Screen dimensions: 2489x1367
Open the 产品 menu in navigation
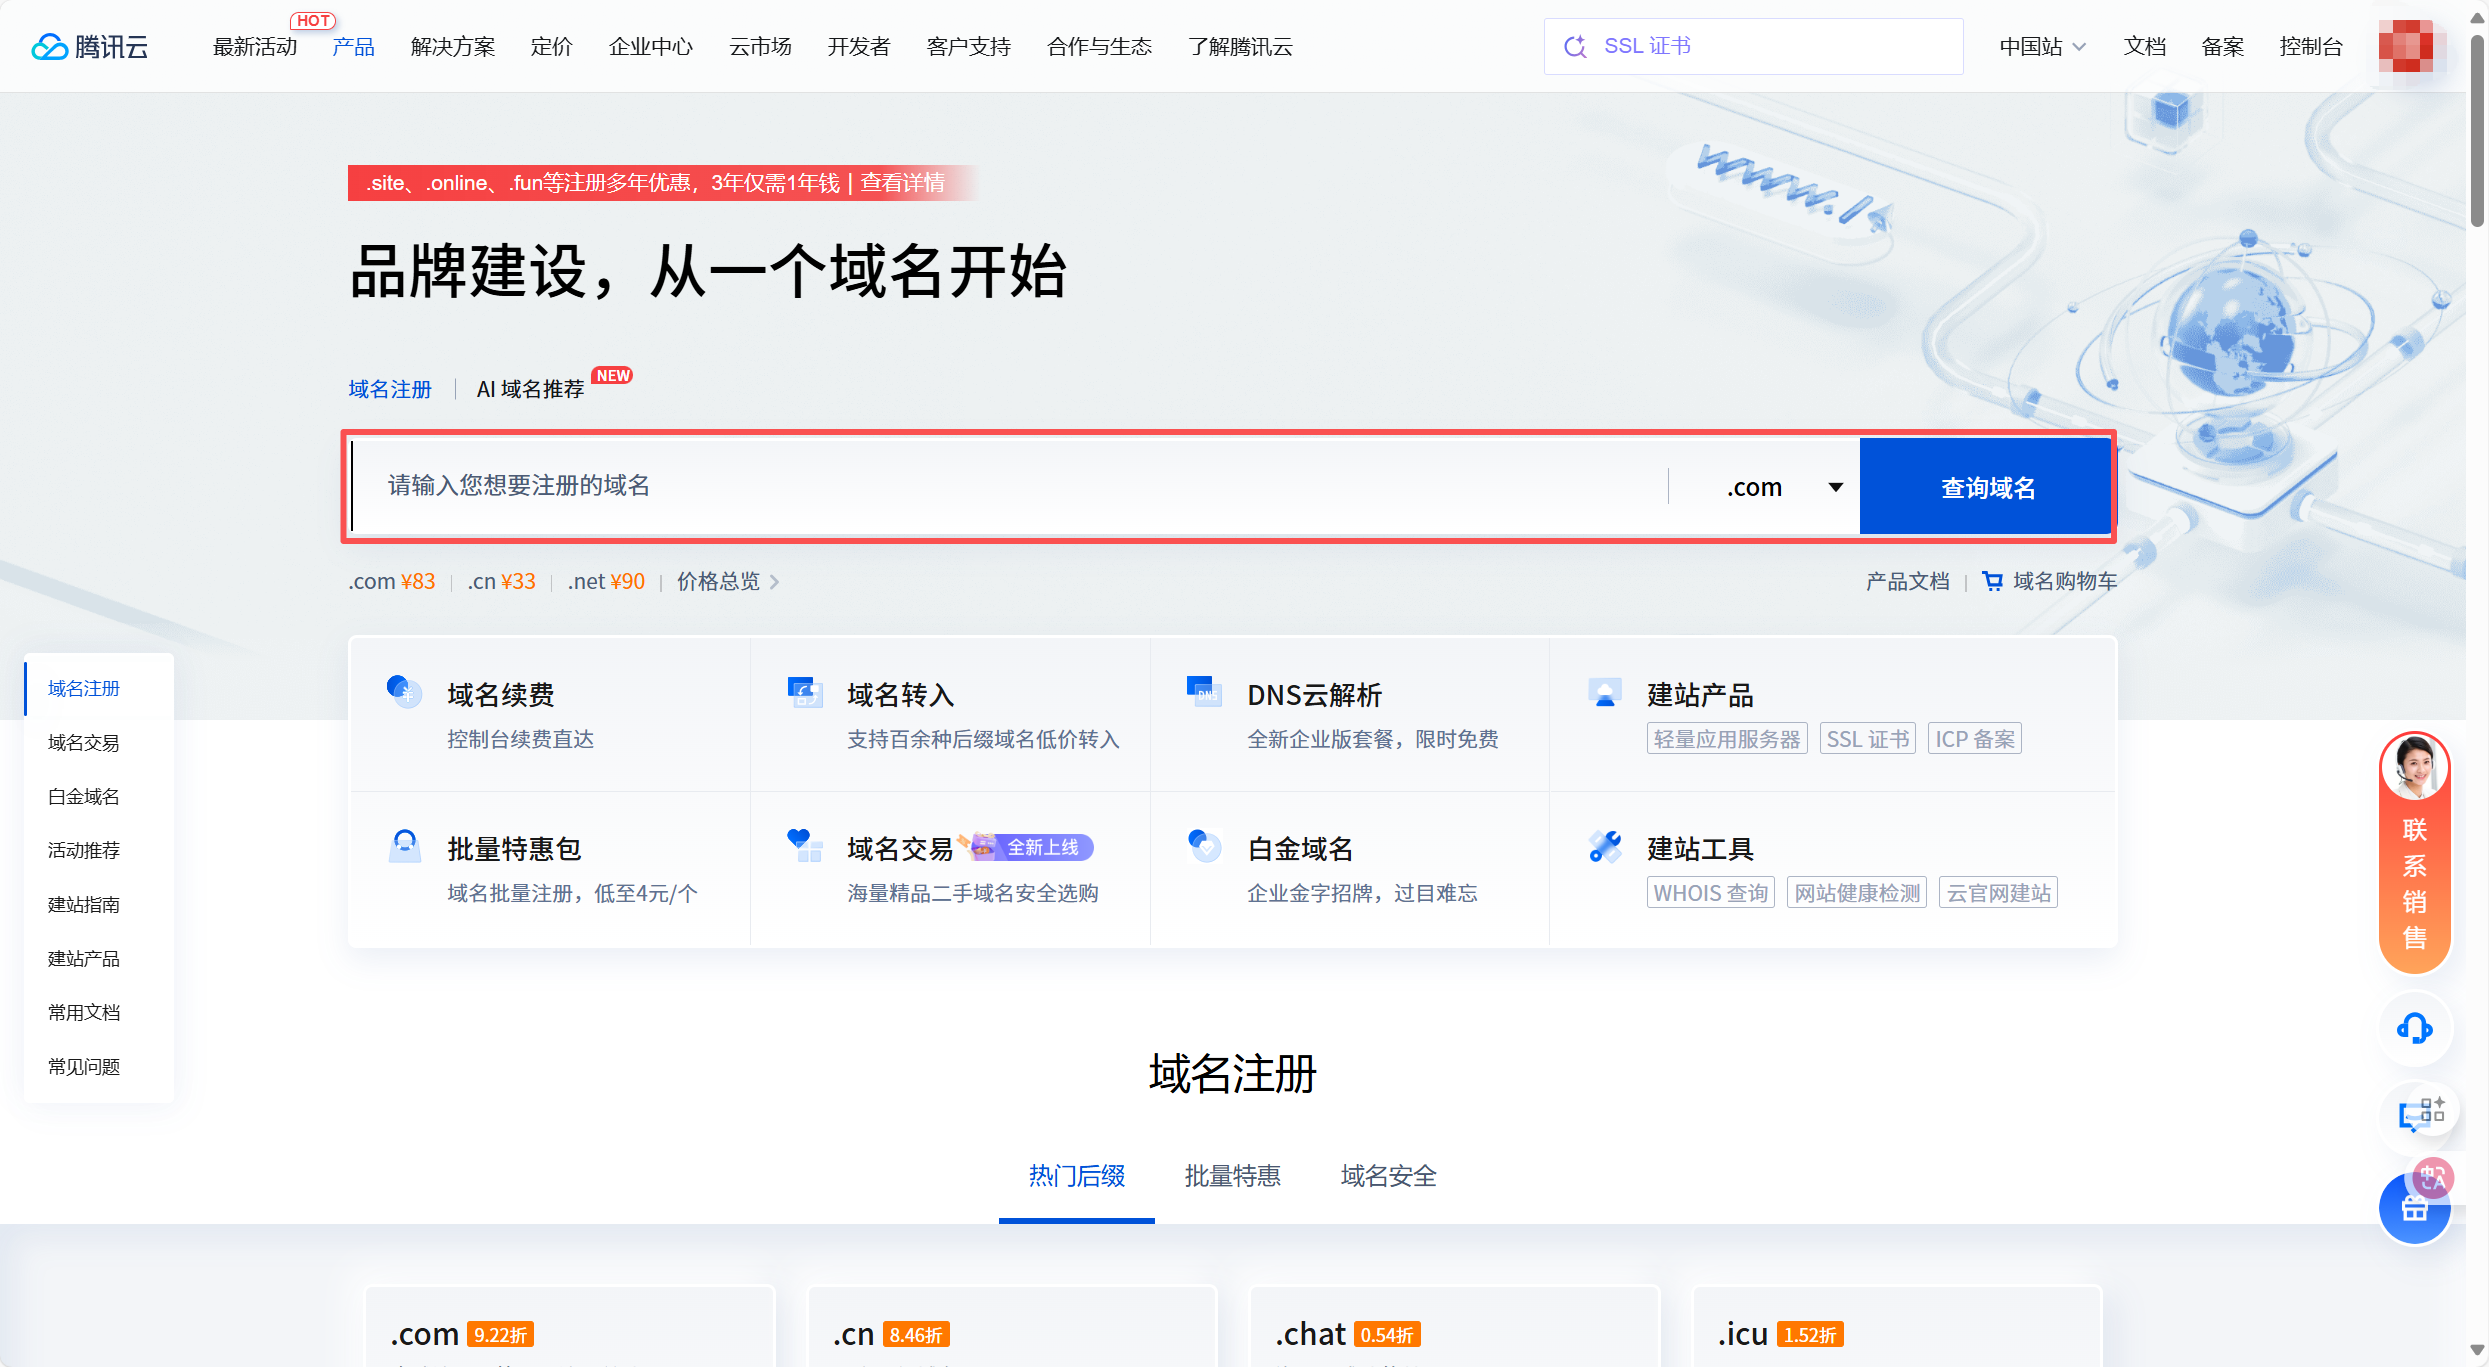pyautogui.click(x=353, y=46)
